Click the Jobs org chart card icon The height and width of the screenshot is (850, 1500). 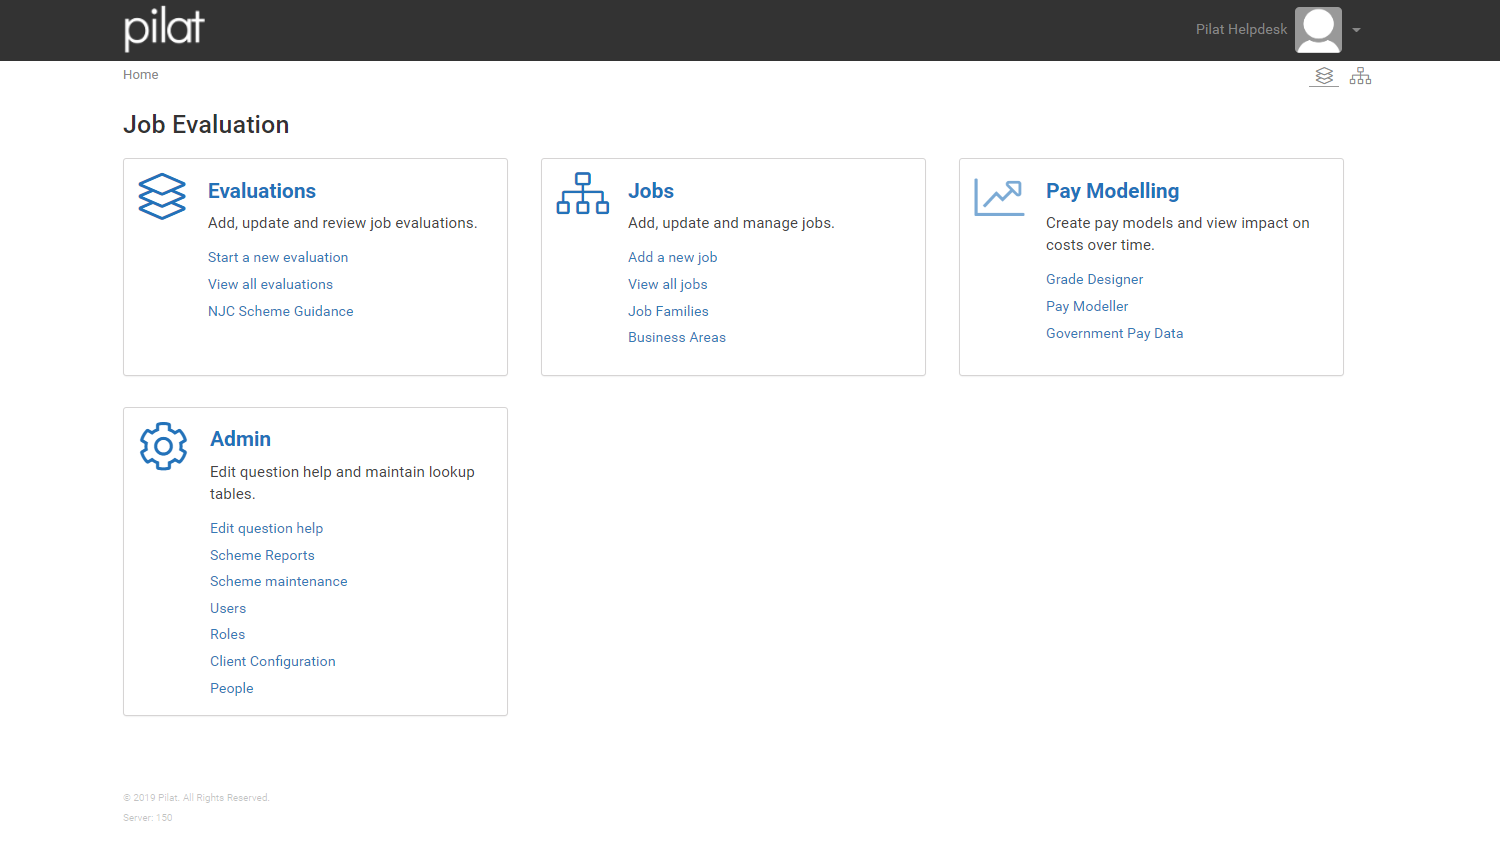583,194
